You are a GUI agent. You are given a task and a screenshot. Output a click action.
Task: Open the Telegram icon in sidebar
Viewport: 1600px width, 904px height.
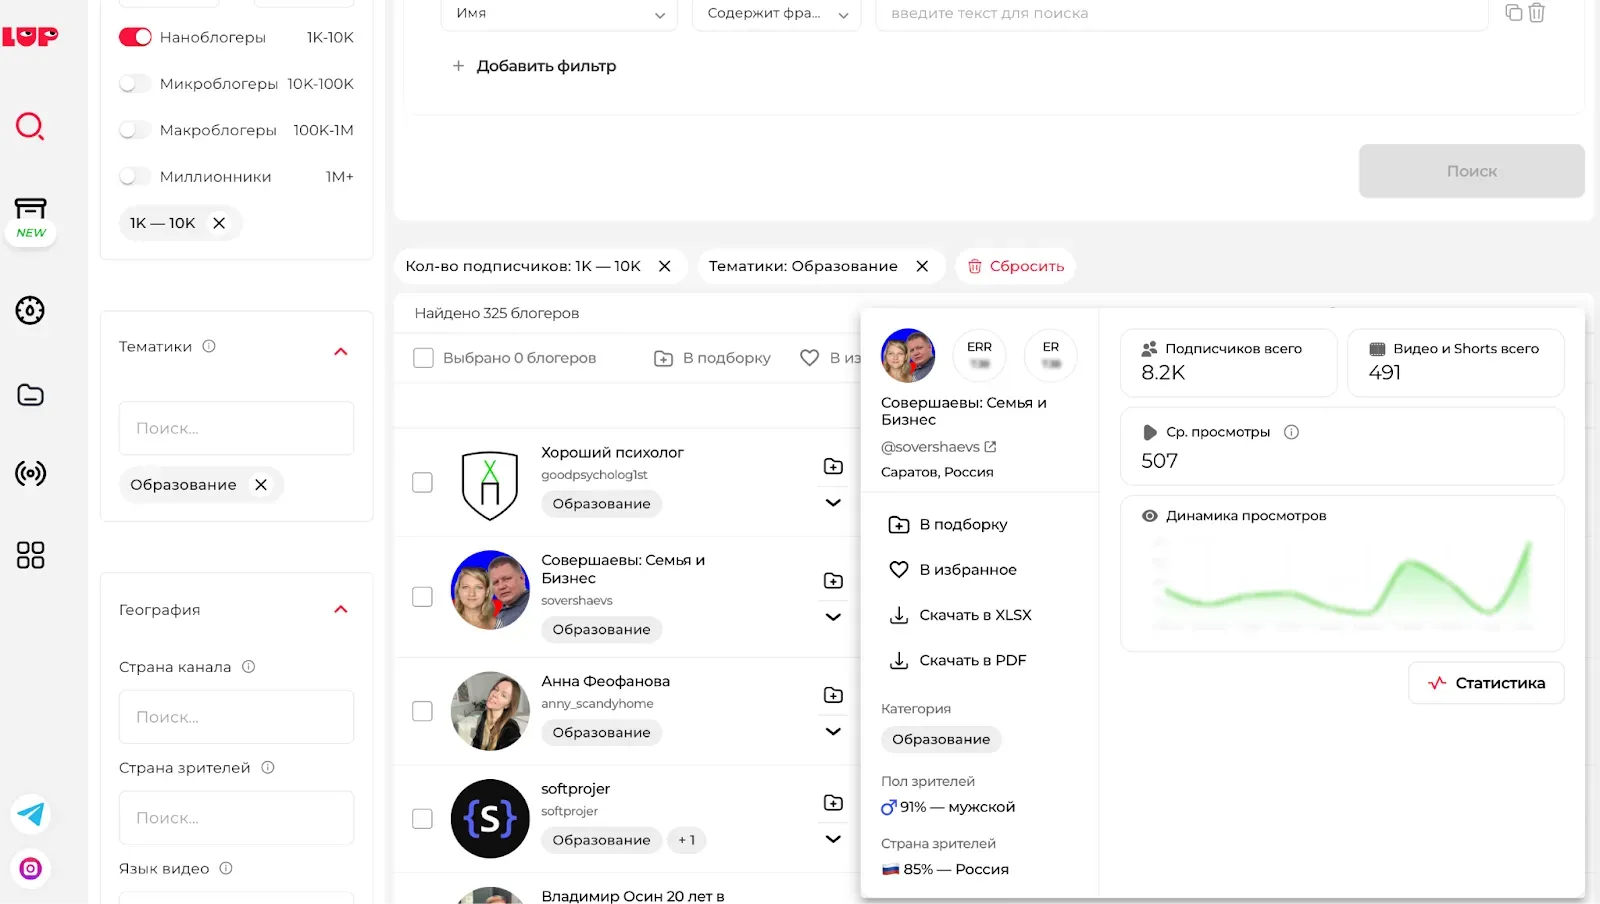[x=31, y=814]
